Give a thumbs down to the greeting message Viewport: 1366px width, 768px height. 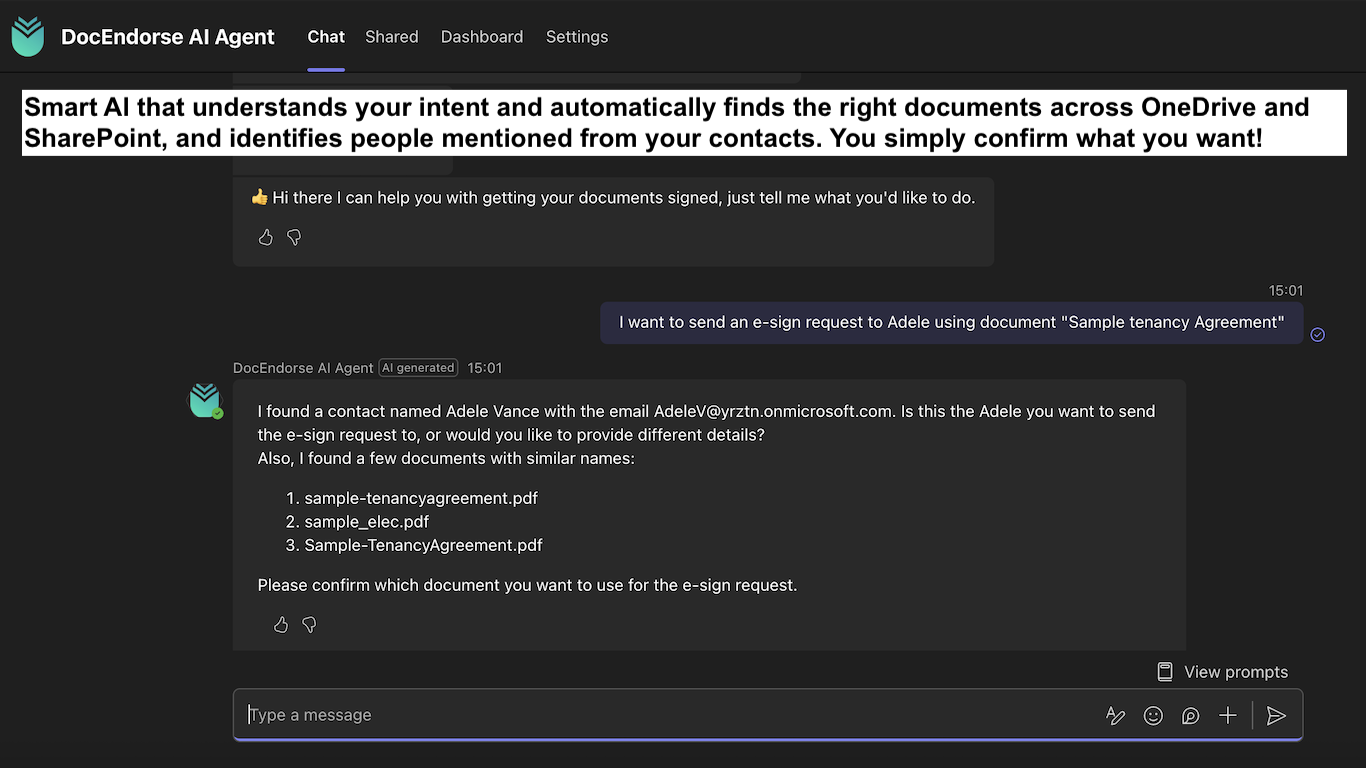293,237
